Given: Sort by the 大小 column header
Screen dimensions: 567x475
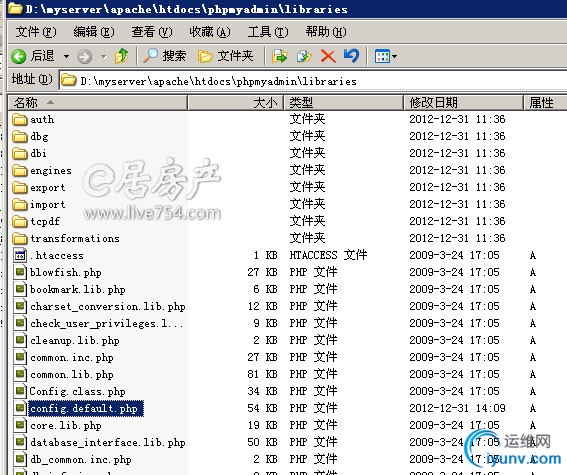Looking at the screenshot, I should pyautogui.click(x=235, y=103).
